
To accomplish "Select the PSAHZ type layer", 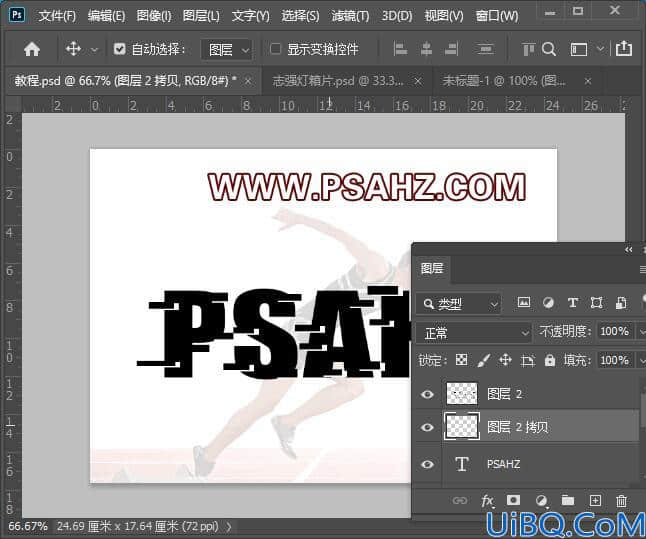I will 541,464.
